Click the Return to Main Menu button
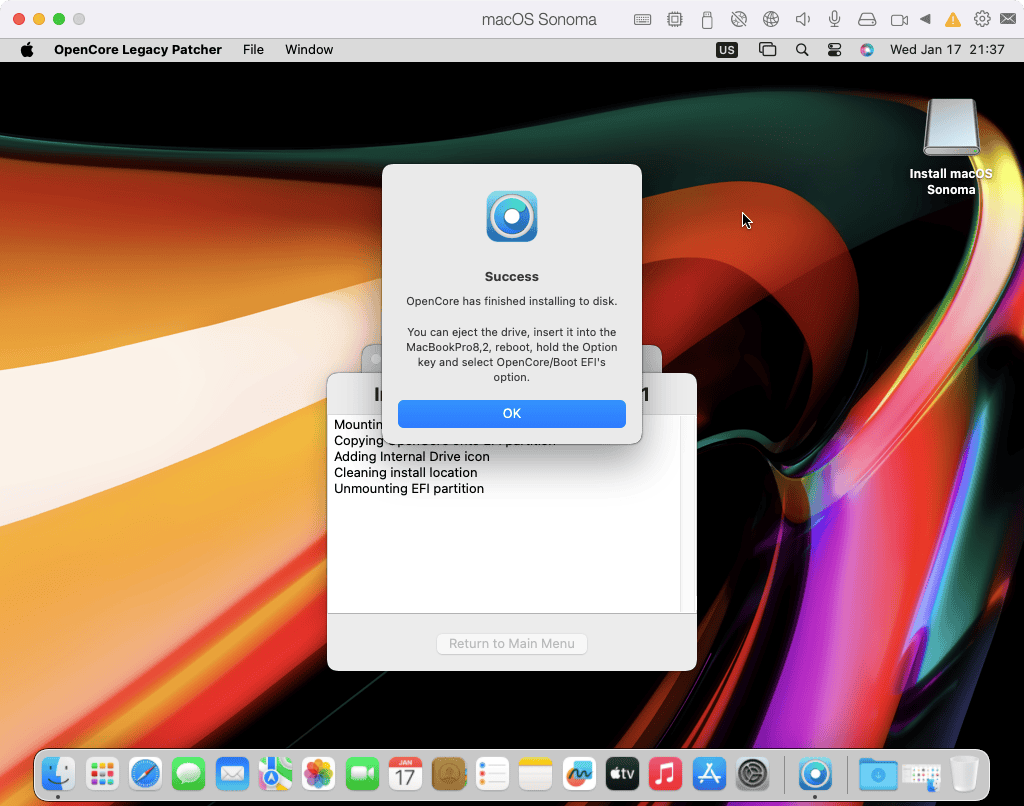Viewport: 1024px width, 806px height. [511, 644]
